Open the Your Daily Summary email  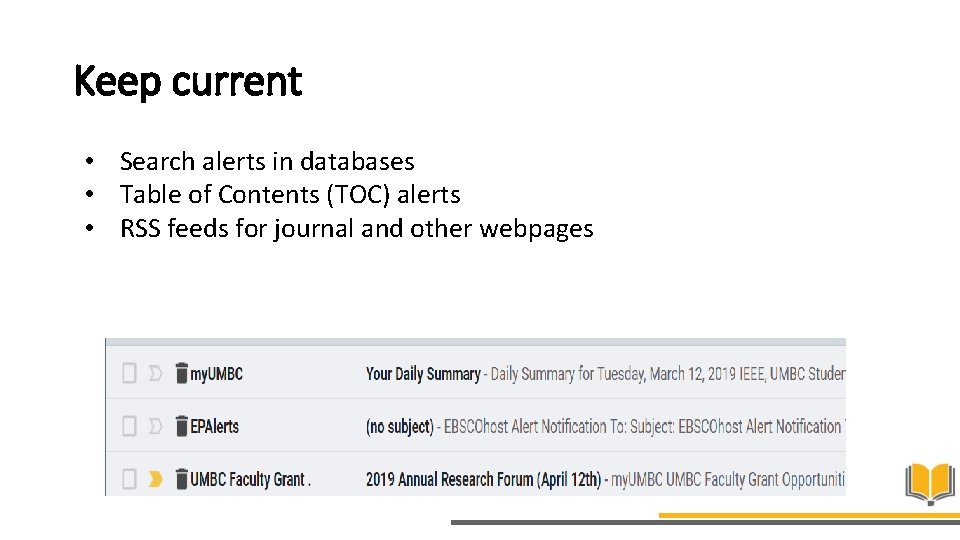(x=423, y=374)
